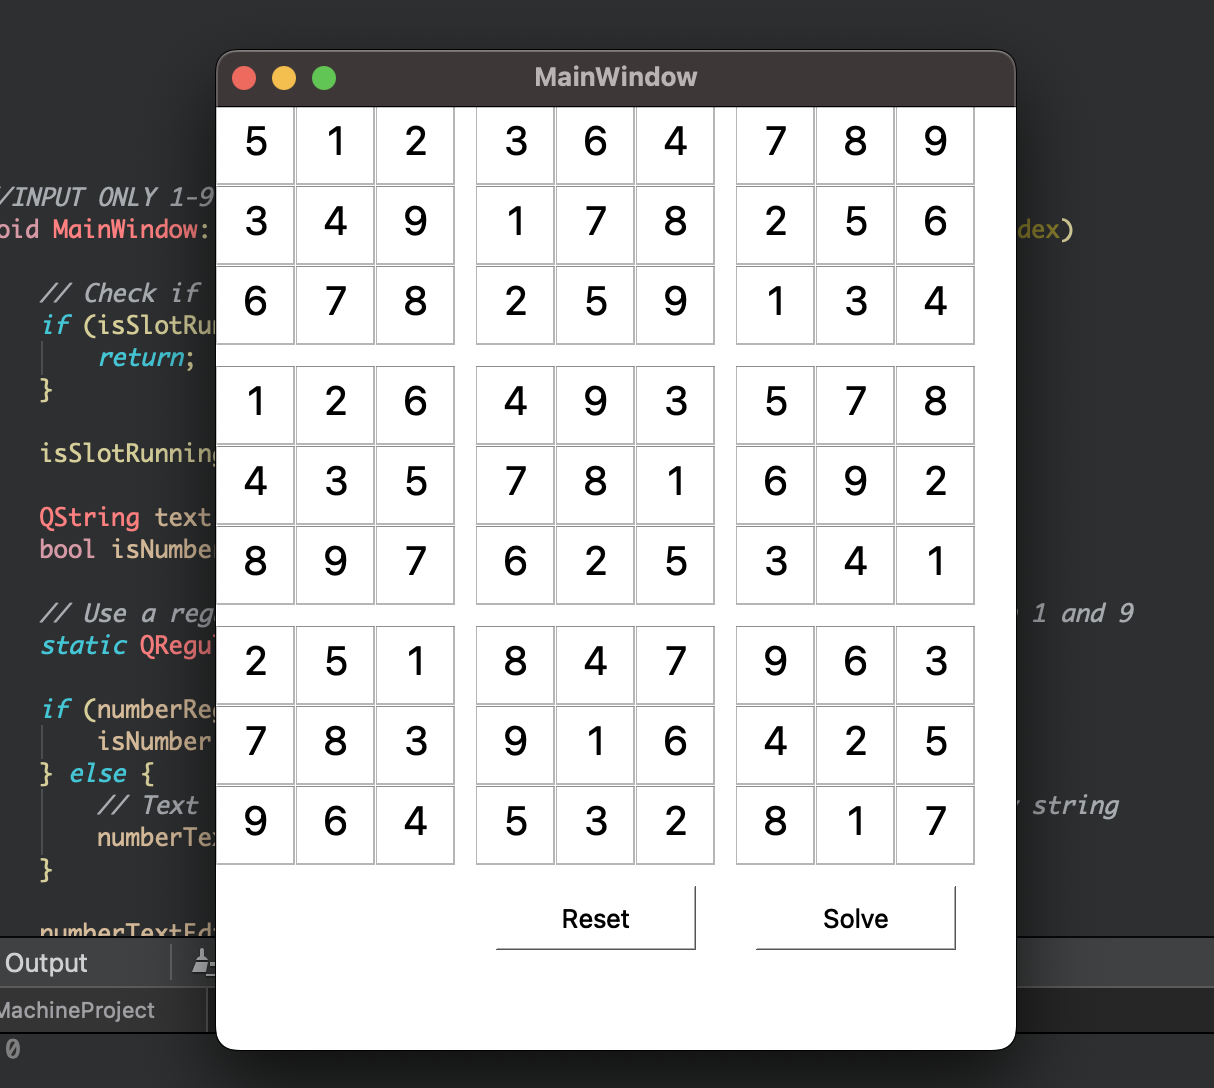Click the cell showing 2 starting the seventh row
The image size is (1214, 1088).
pyautogui.click(x=255, y=663)
